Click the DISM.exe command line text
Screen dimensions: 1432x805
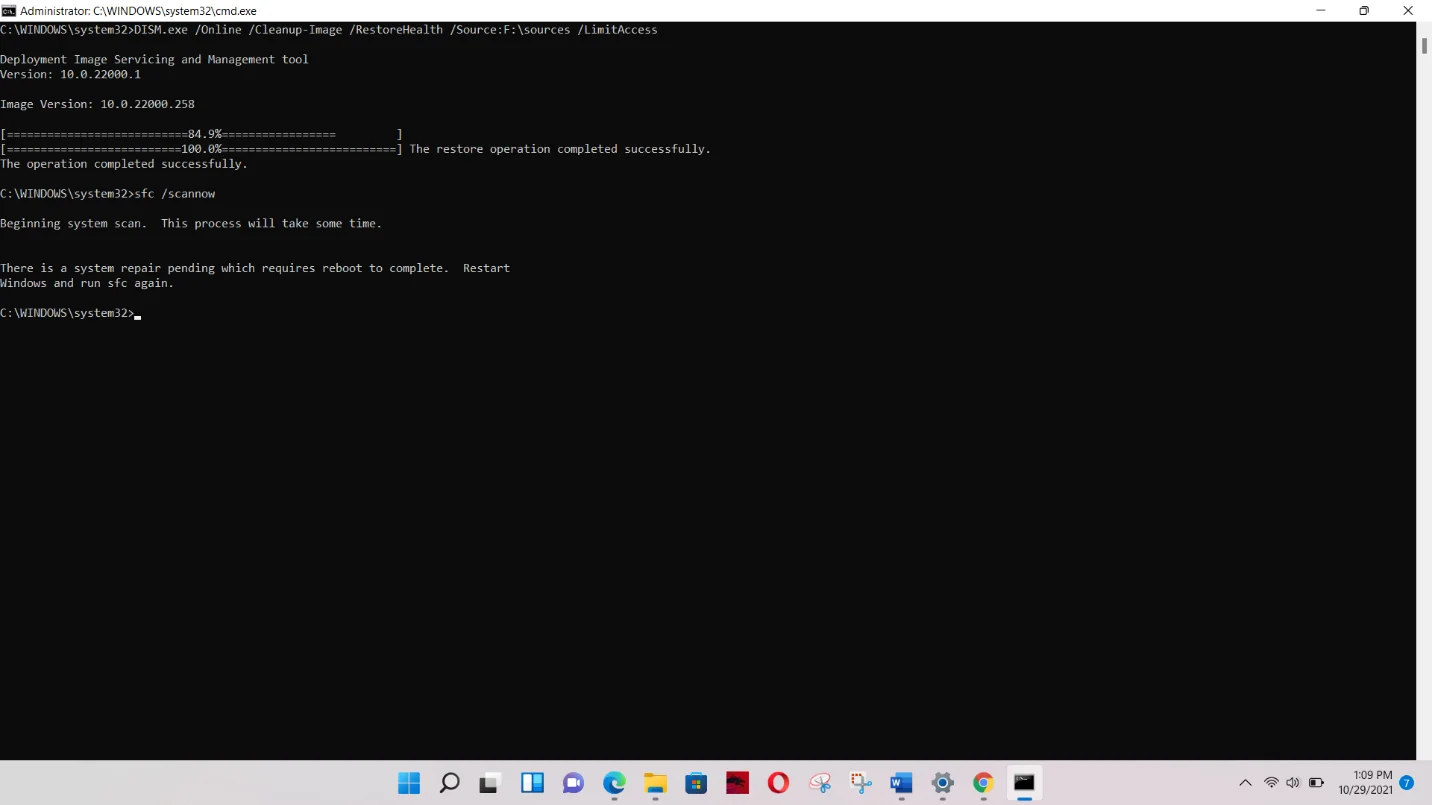[329, 30]
